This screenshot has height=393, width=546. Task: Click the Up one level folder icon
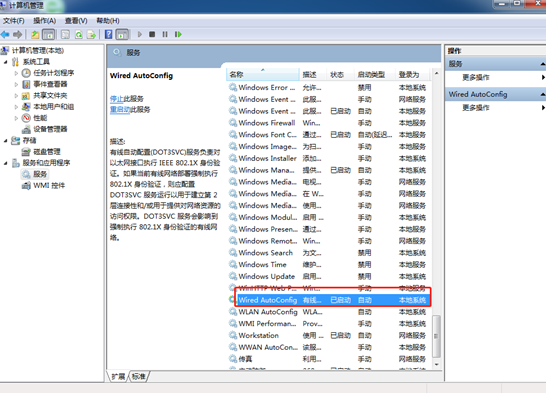[x=35, y=34]
